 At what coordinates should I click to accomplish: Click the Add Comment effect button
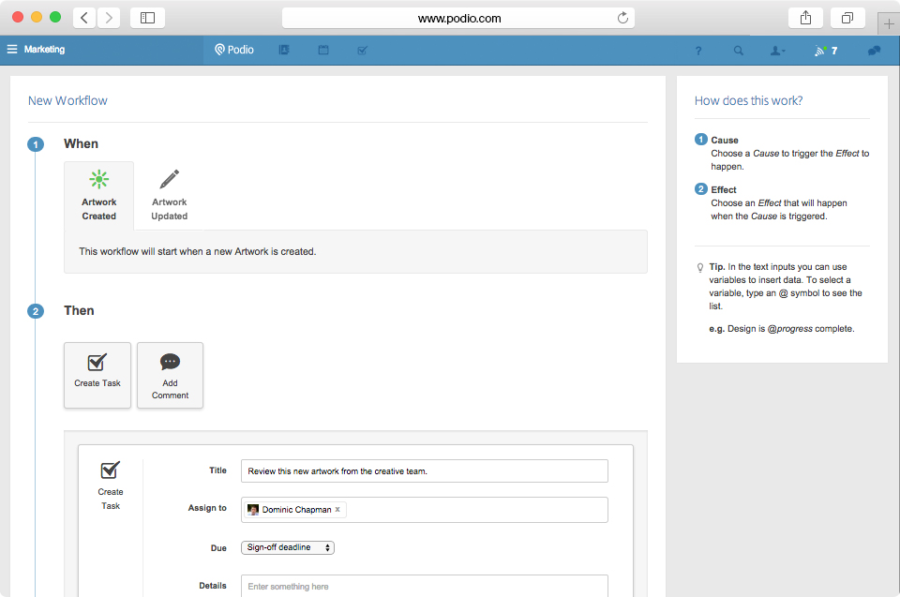click(170, 375)
